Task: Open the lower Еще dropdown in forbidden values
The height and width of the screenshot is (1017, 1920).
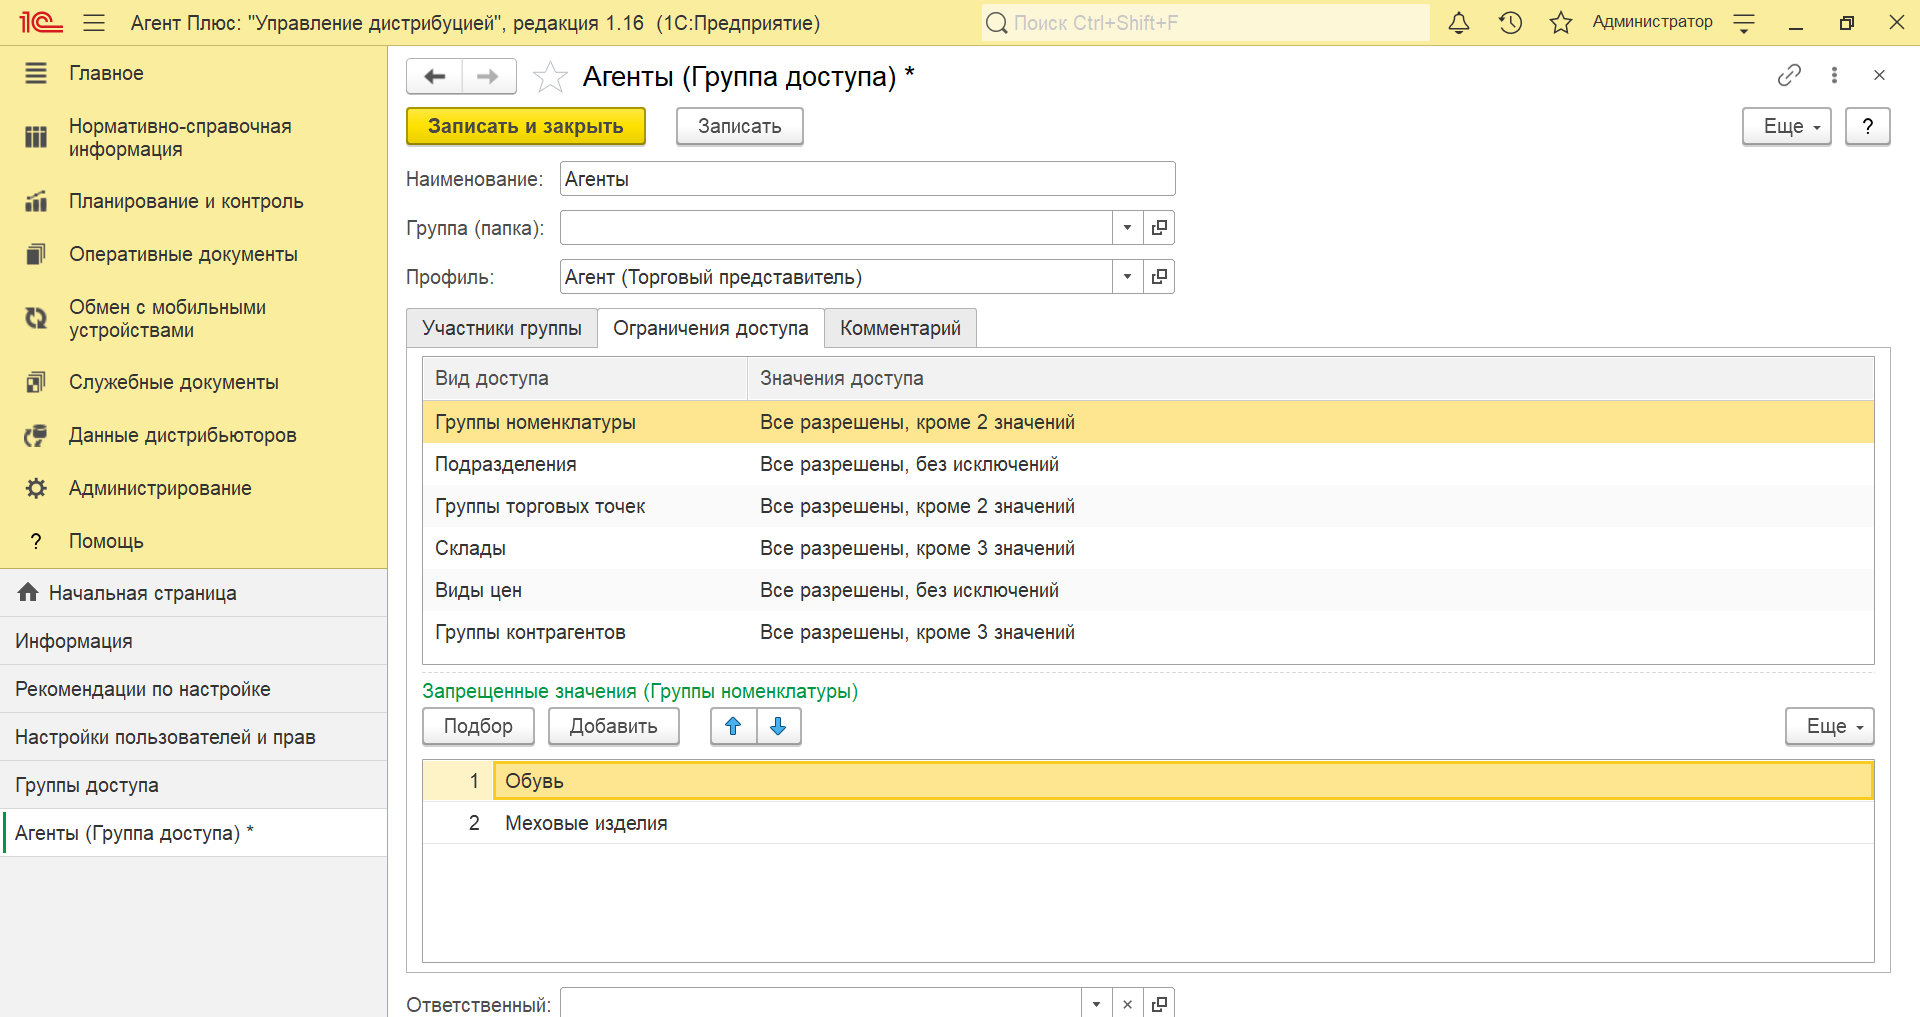Action: click(1830, 726)
